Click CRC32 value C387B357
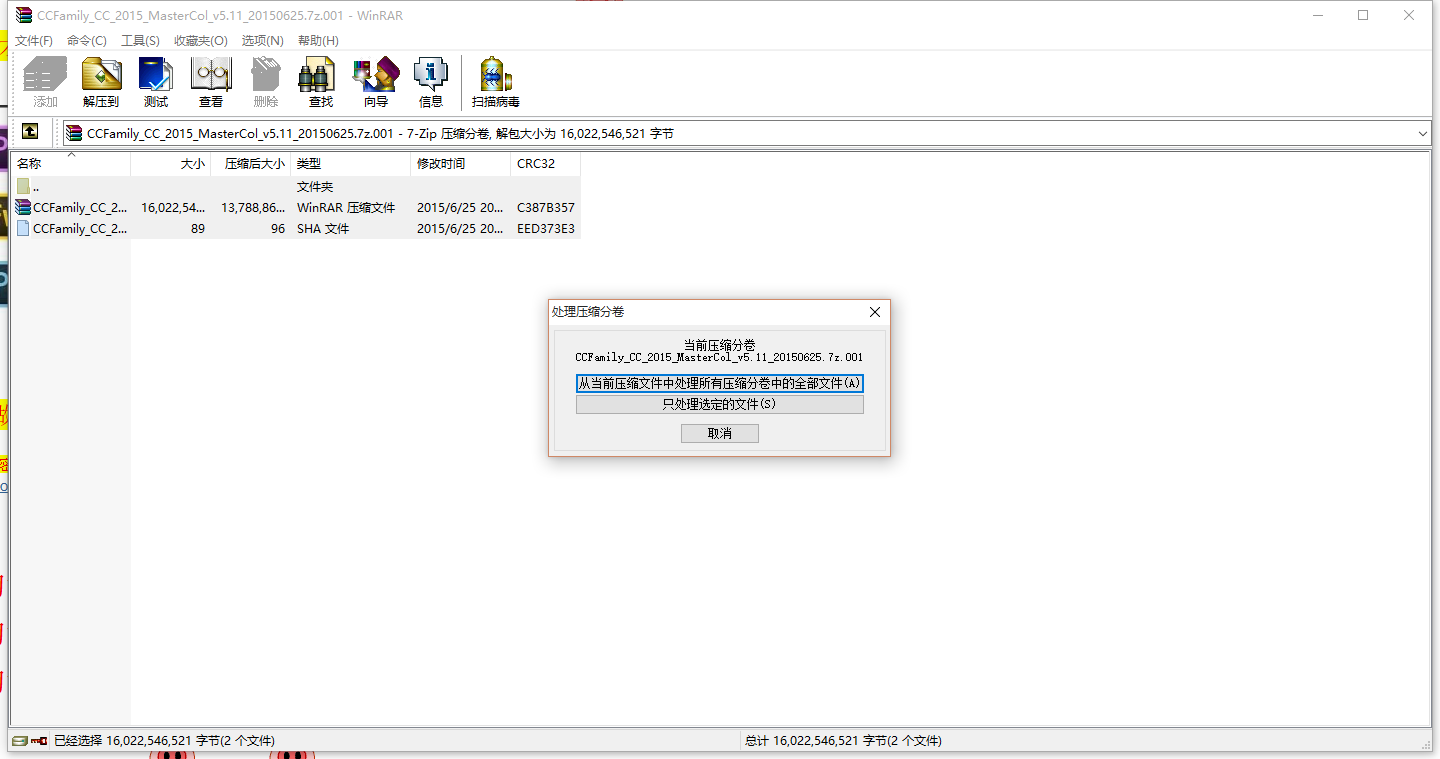1440x759 pixels. pyautogui.click(x=546, y=208)
